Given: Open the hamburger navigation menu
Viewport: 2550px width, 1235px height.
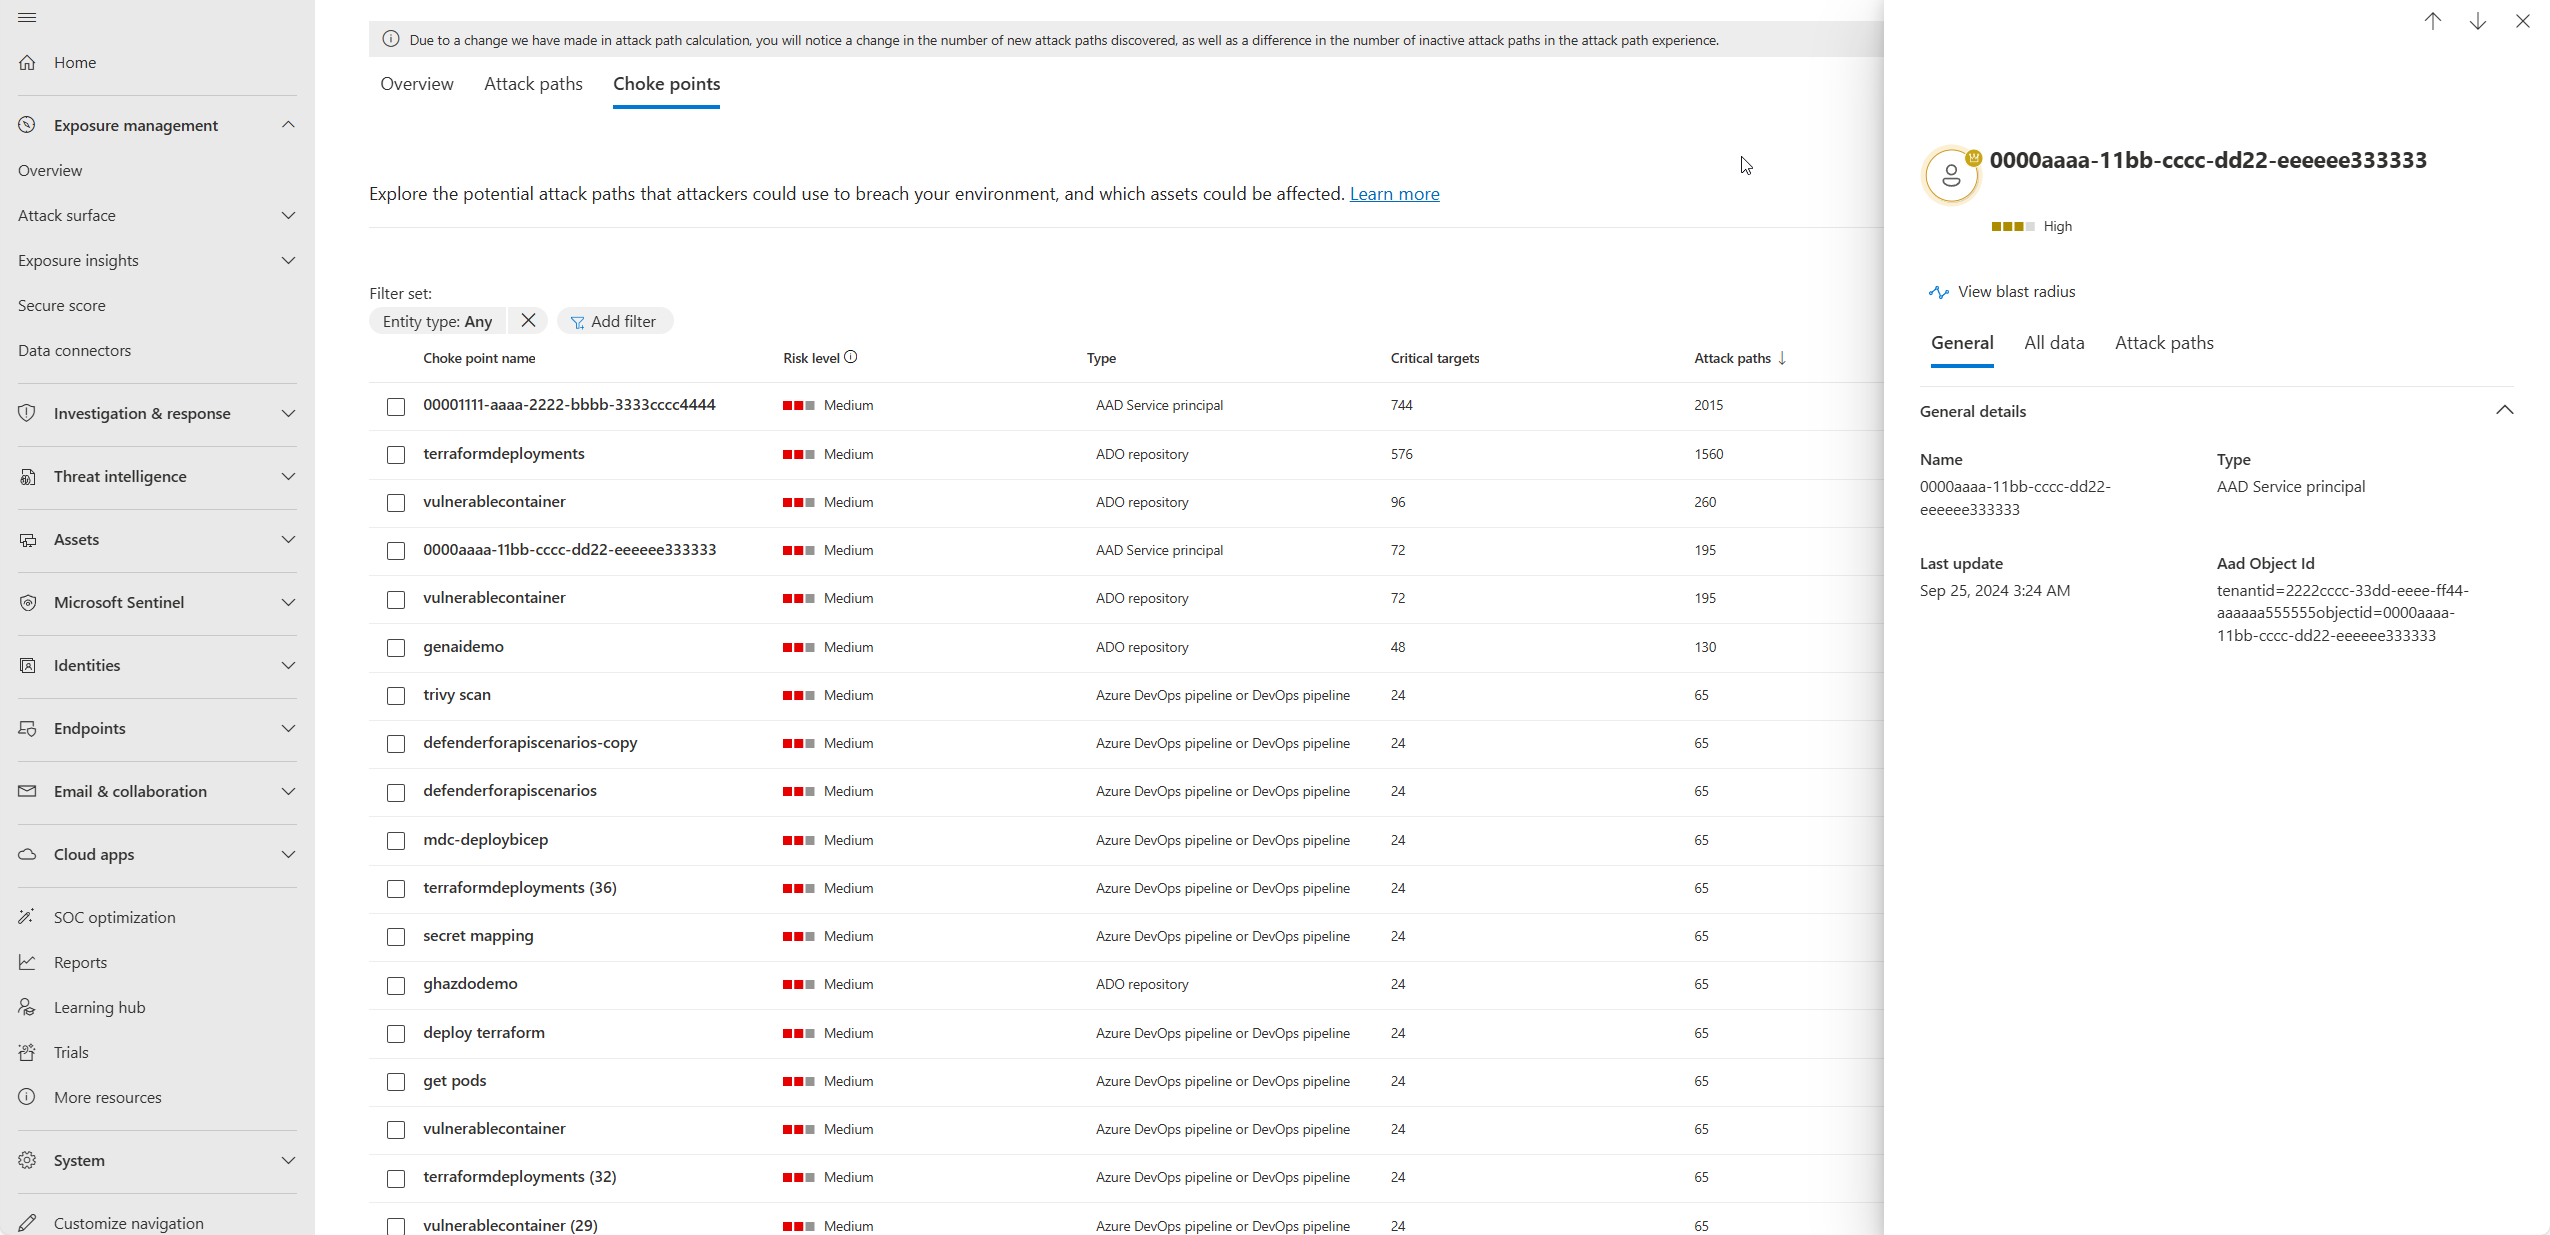Looking at the screenshot, I should (27, 18).
